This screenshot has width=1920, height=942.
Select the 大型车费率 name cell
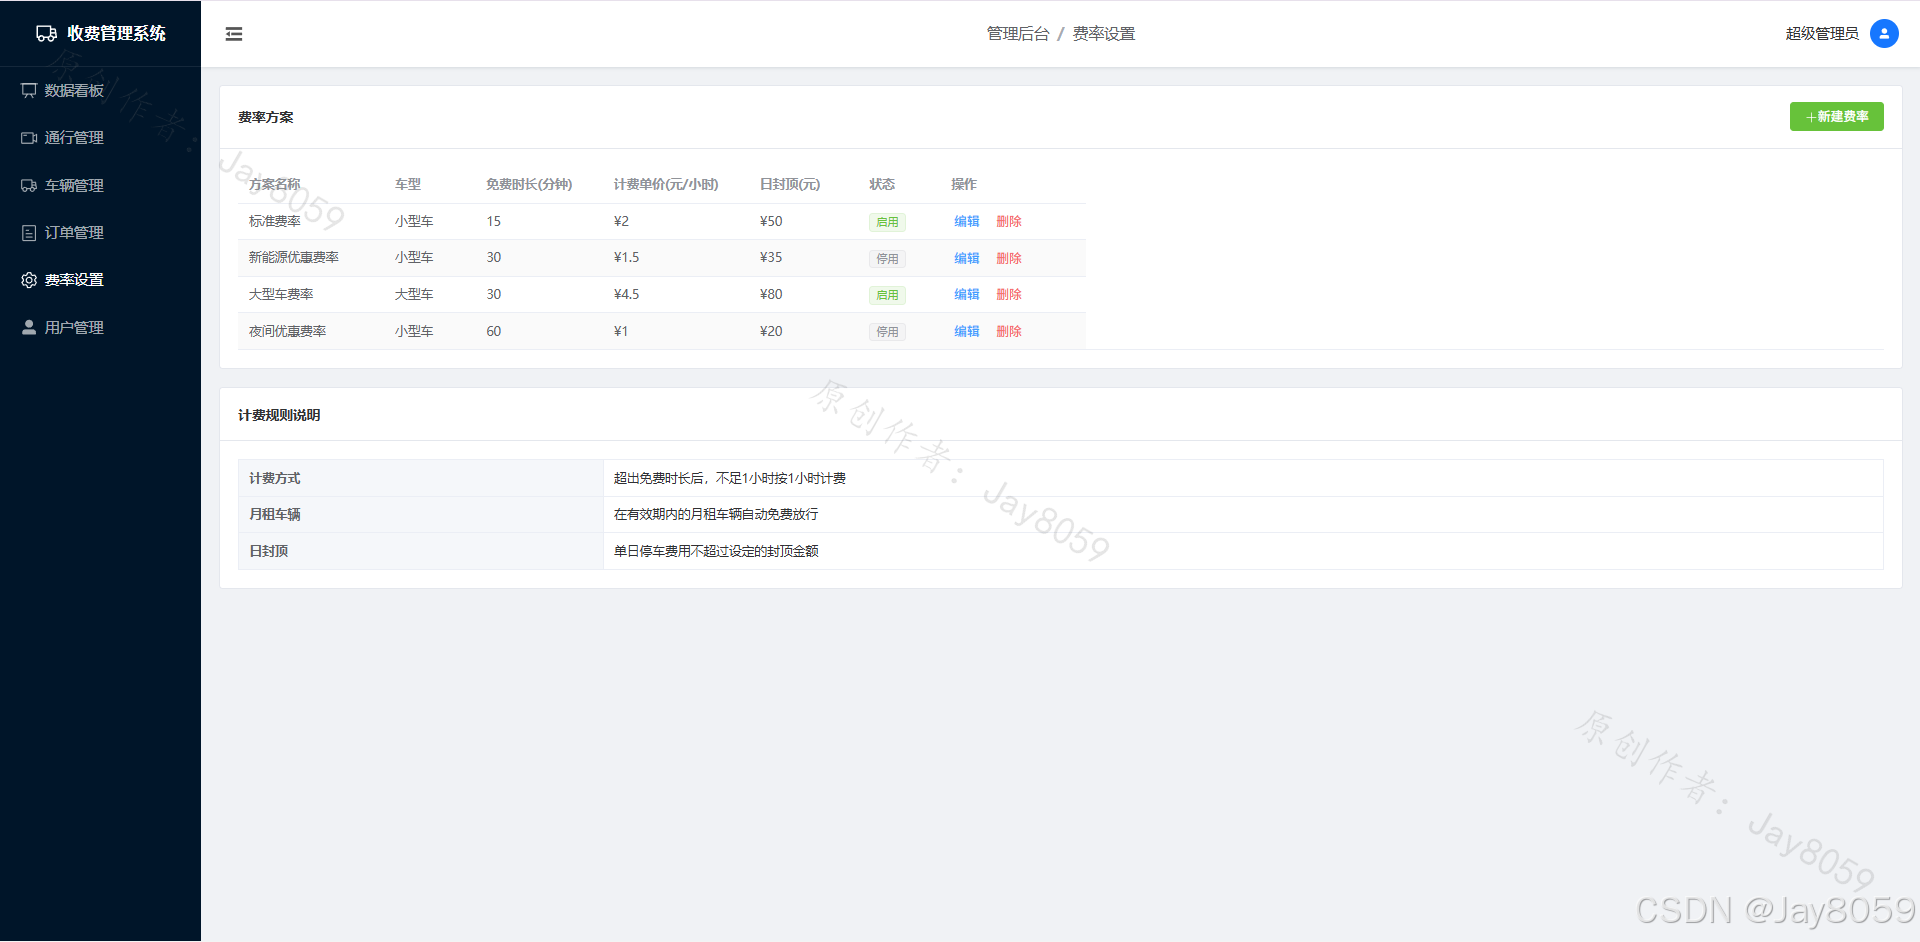pos(281,295)
